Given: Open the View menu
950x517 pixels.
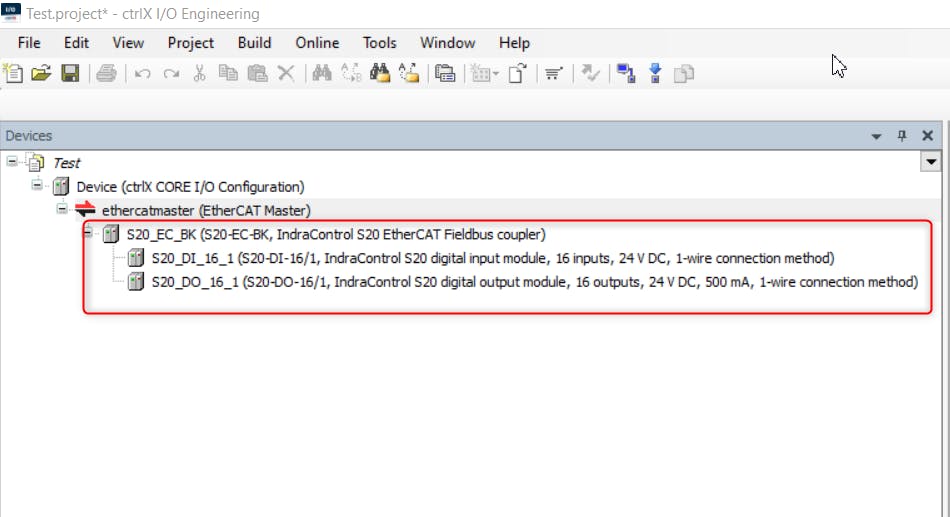Looking at the screenshot, I should [x=128, y=43].
